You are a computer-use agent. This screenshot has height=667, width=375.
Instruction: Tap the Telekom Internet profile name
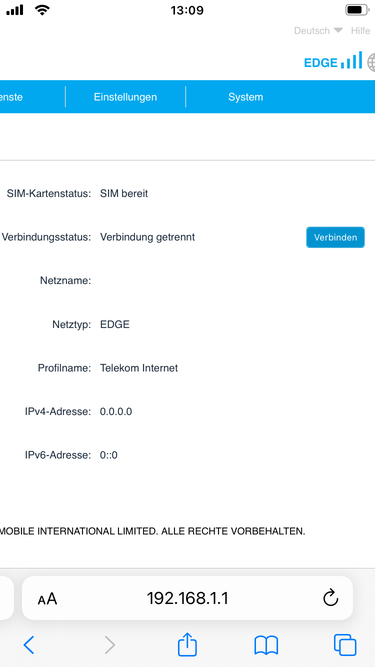pos(139,368)
